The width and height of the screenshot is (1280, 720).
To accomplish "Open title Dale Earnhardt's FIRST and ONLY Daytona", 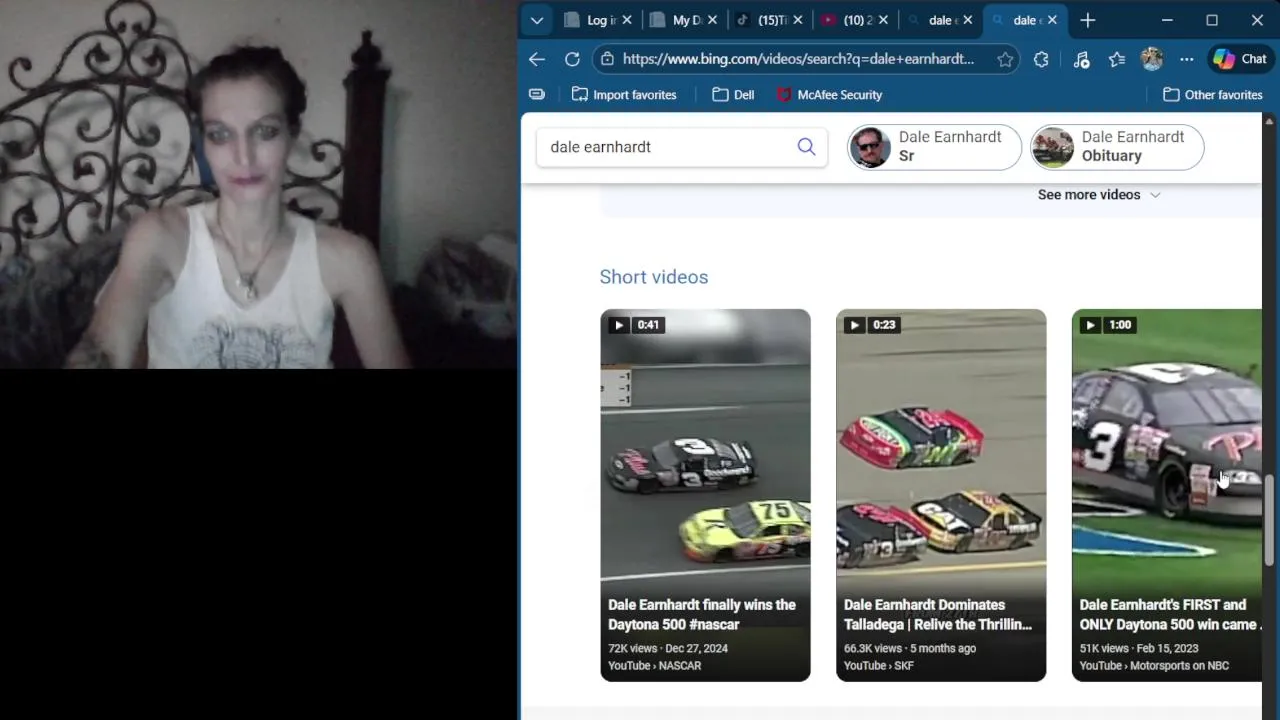I will tap(1170, 614).
